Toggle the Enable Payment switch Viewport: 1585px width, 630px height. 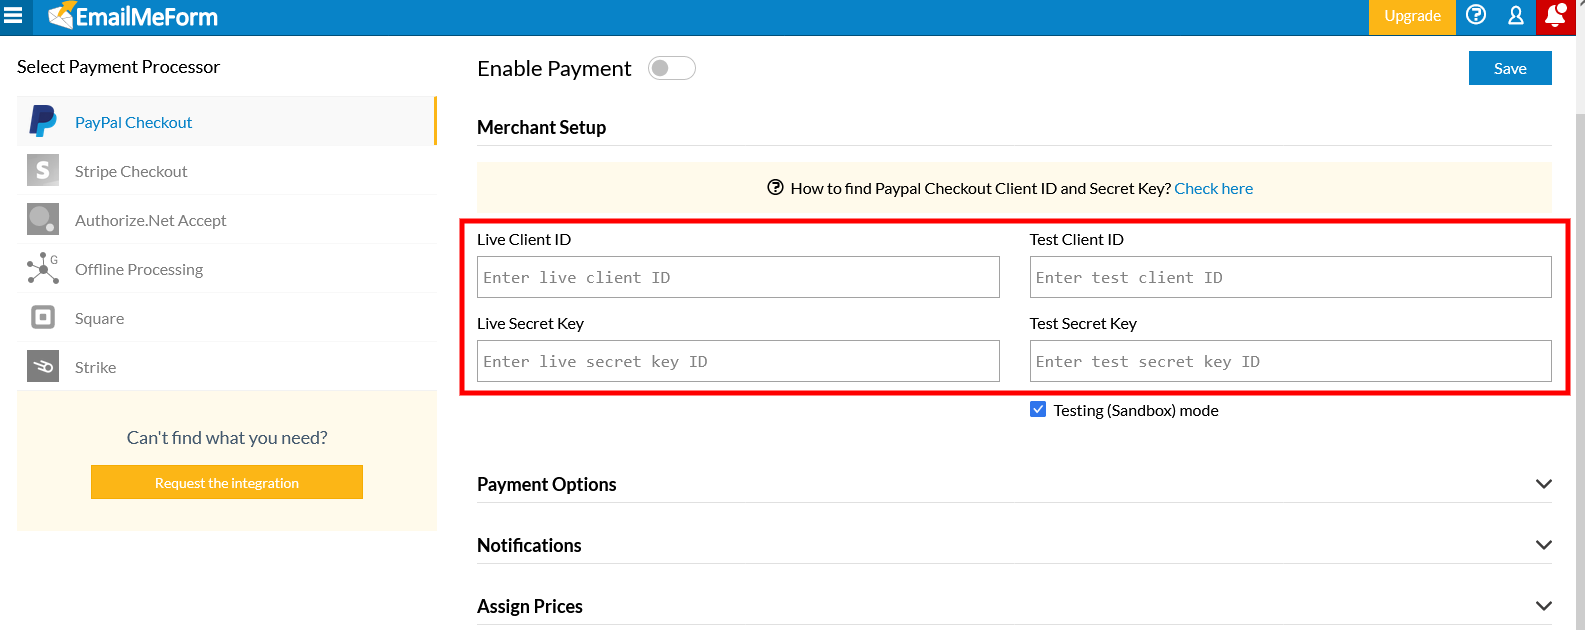coord(672,68)
